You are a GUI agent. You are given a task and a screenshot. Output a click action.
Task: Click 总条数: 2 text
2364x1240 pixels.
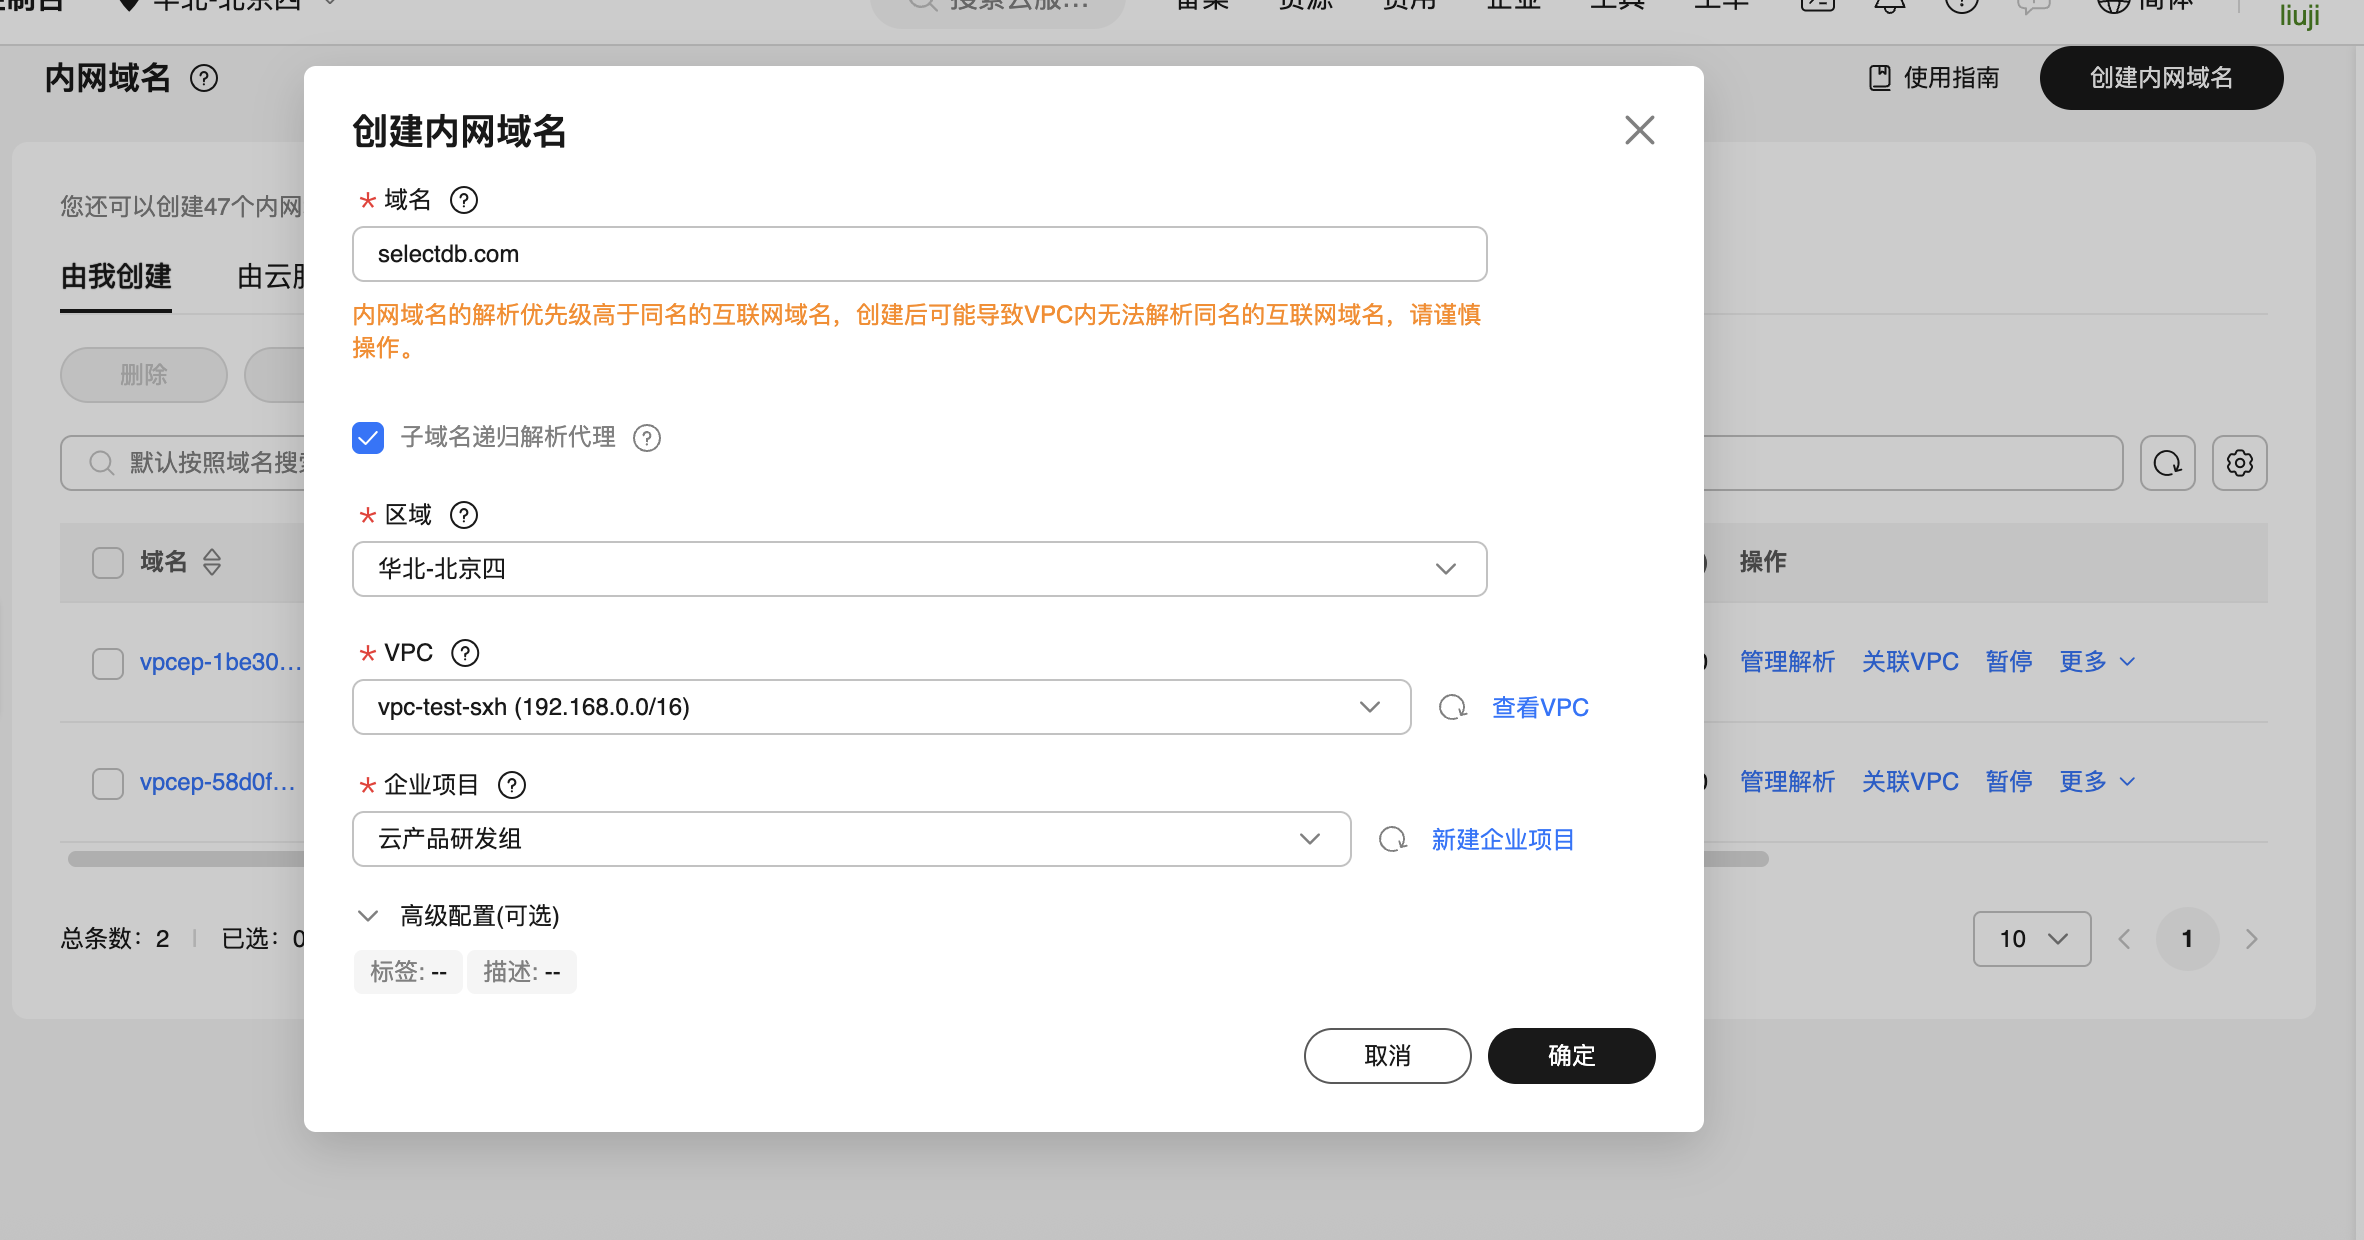[115, 939]
